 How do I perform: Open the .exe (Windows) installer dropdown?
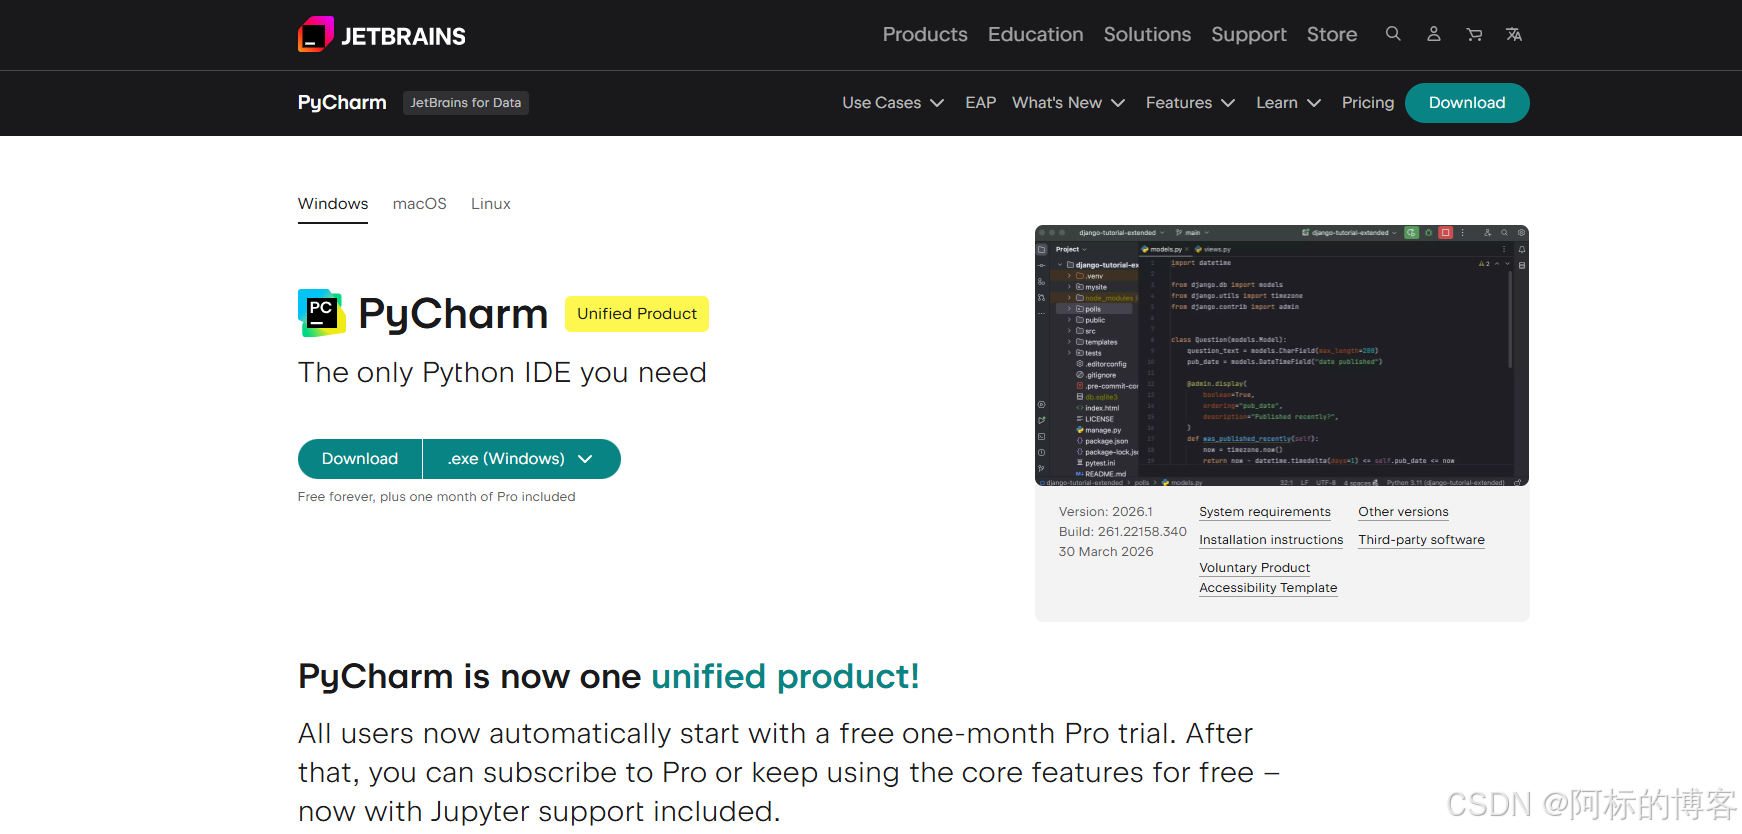(x=522, y=459)
